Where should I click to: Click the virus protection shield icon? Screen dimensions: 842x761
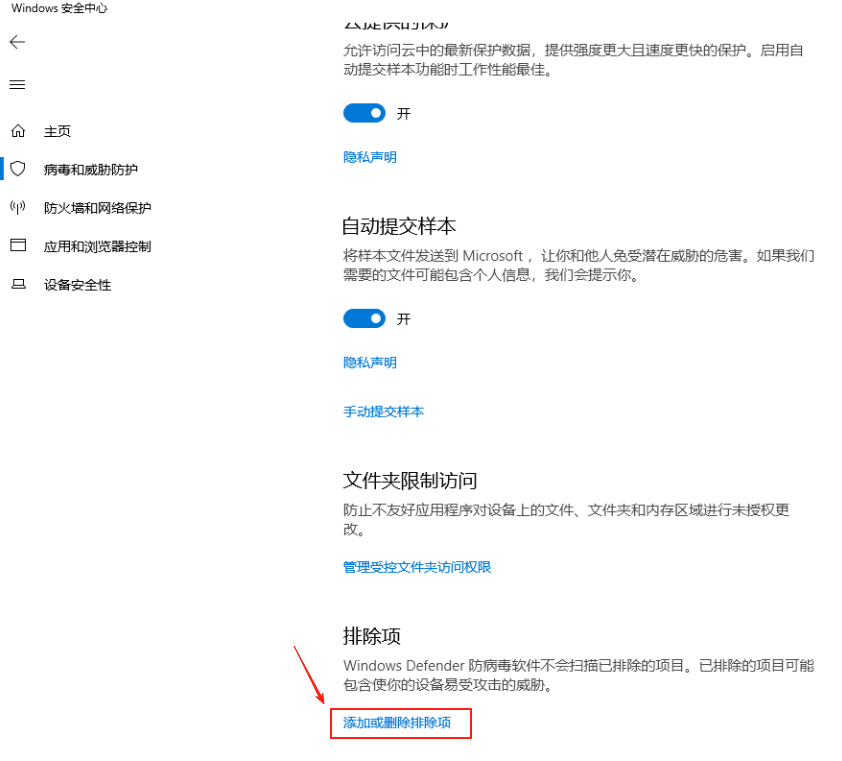[x=17, y=169]
